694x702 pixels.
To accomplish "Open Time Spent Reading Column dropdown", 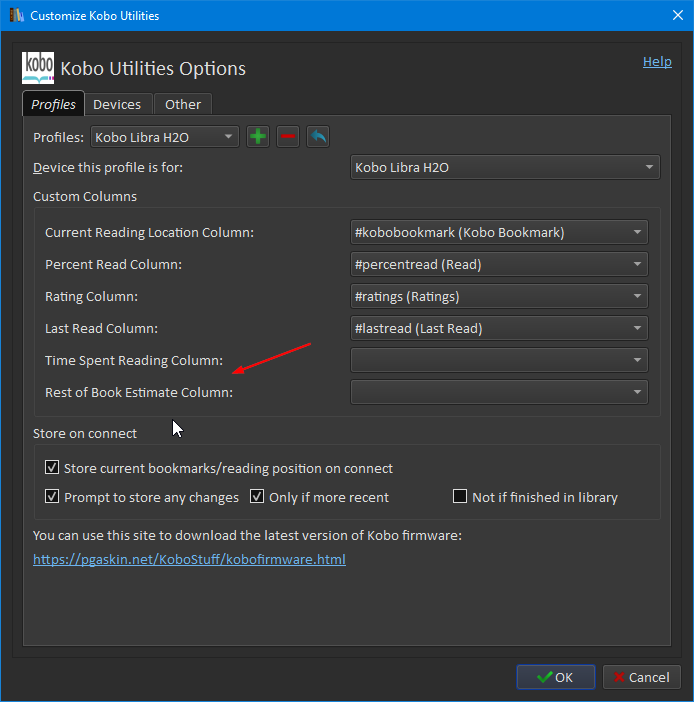I will tap(499, 360).
